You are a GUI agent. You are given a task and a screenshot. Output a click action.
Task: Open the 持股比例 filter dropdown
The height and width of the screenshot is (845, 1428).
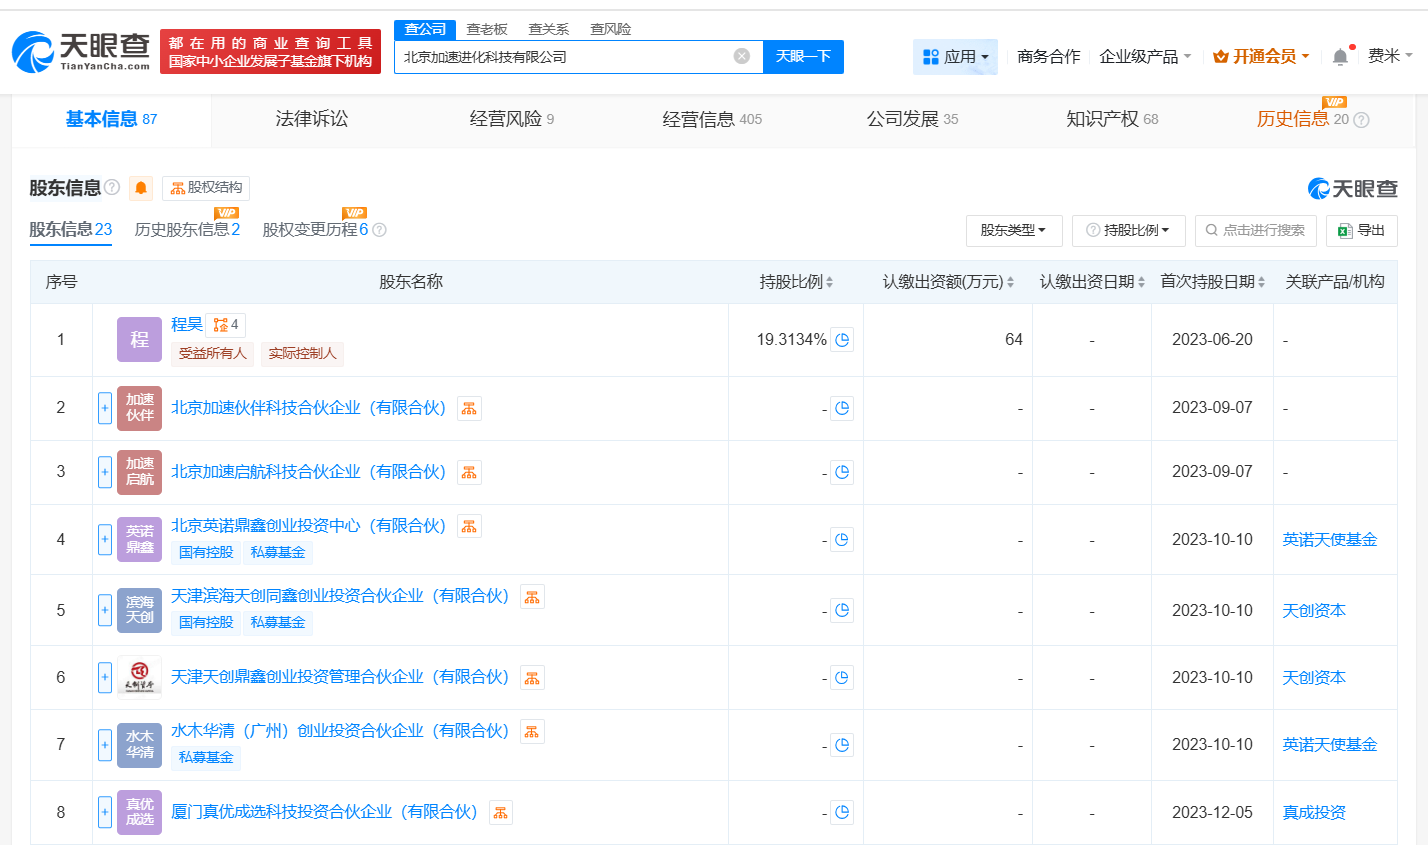coord(1128,230)
